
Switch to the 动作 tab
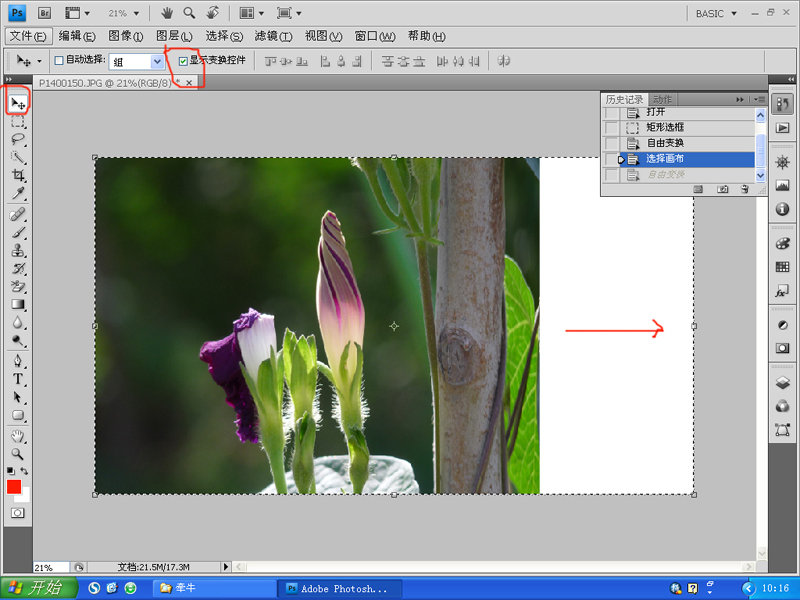662,99
